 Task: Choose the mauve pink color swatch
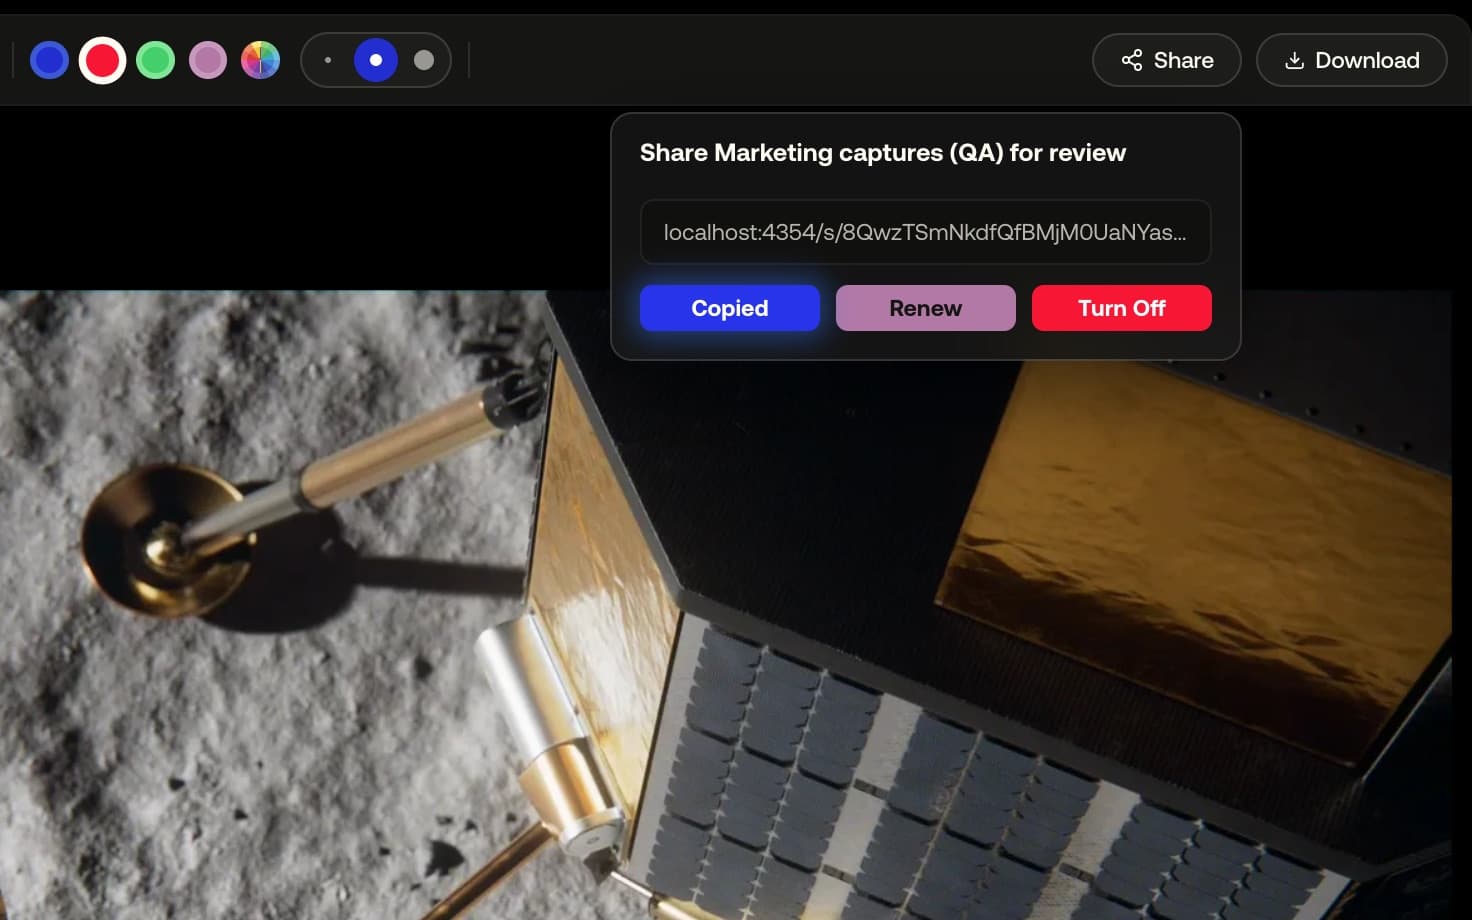(x=208, y=60)
